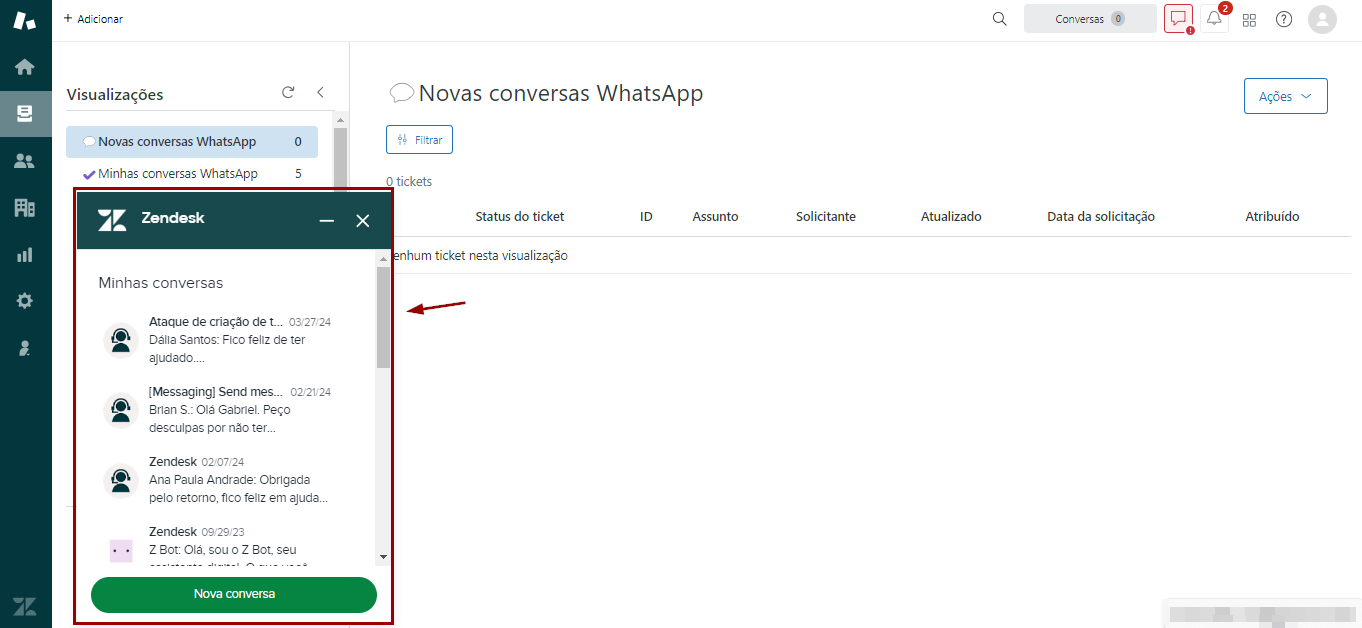This screenshot has width=1362, height=628.
Task: Open the notifications bell icon
Action: pos(1214,19)
